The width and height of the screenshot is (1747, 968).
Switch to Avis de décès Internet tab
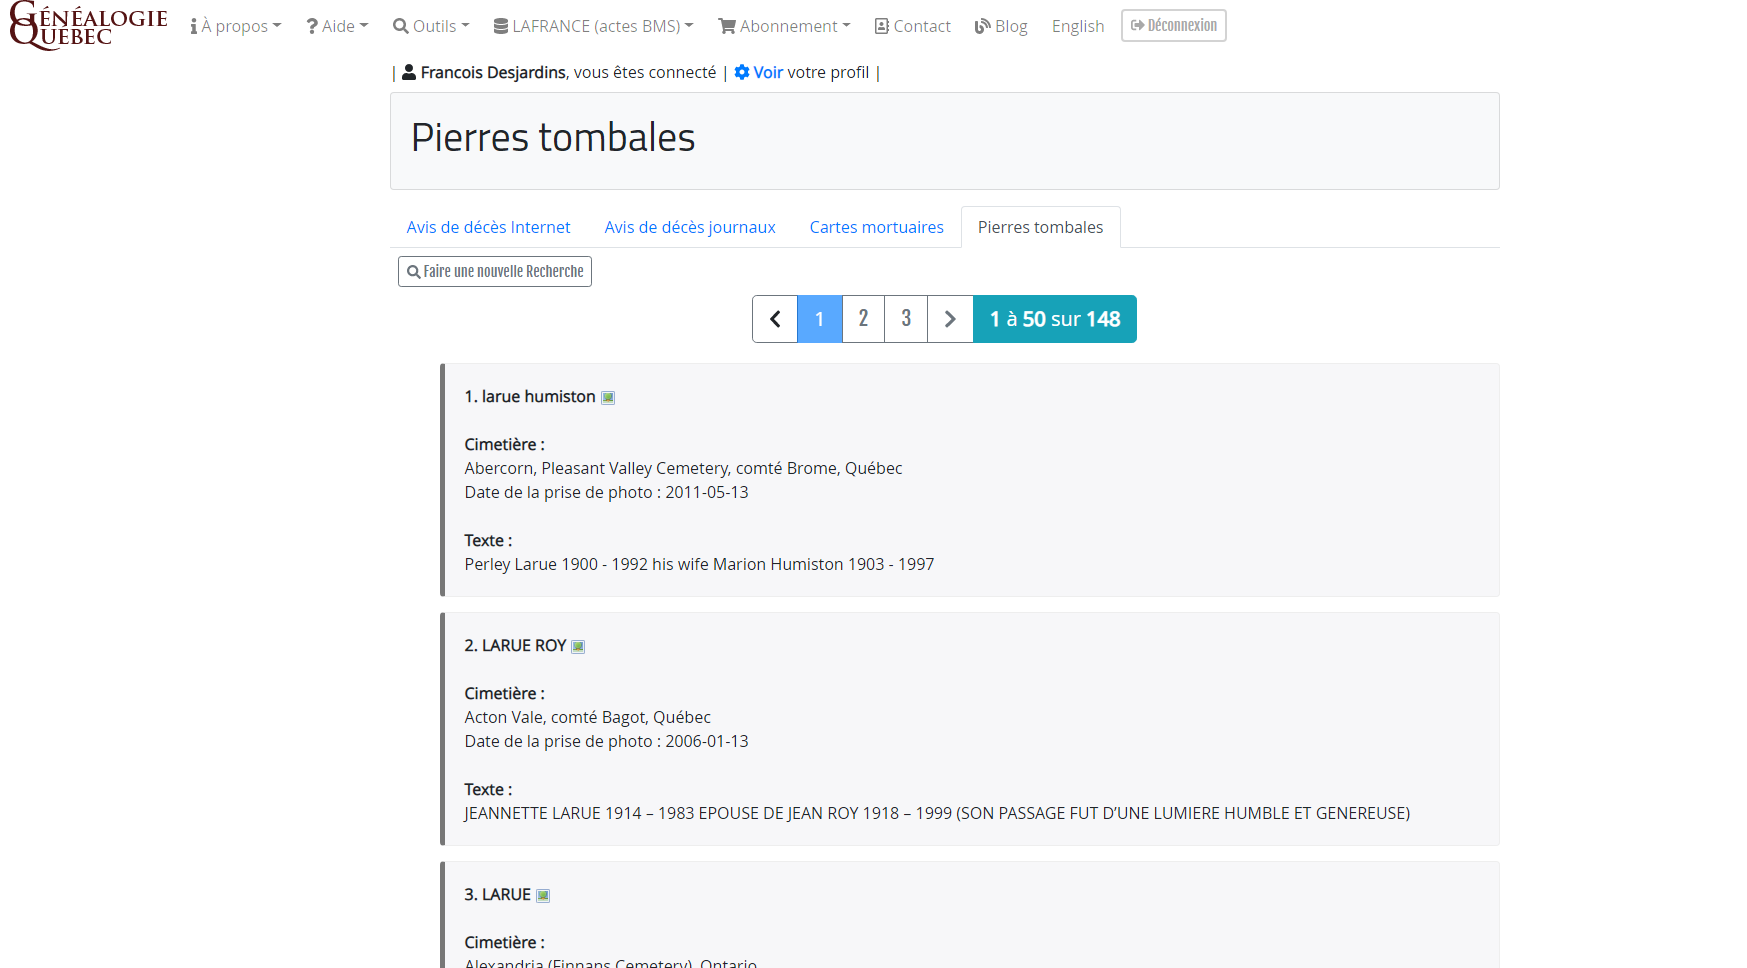pos(488,227)
